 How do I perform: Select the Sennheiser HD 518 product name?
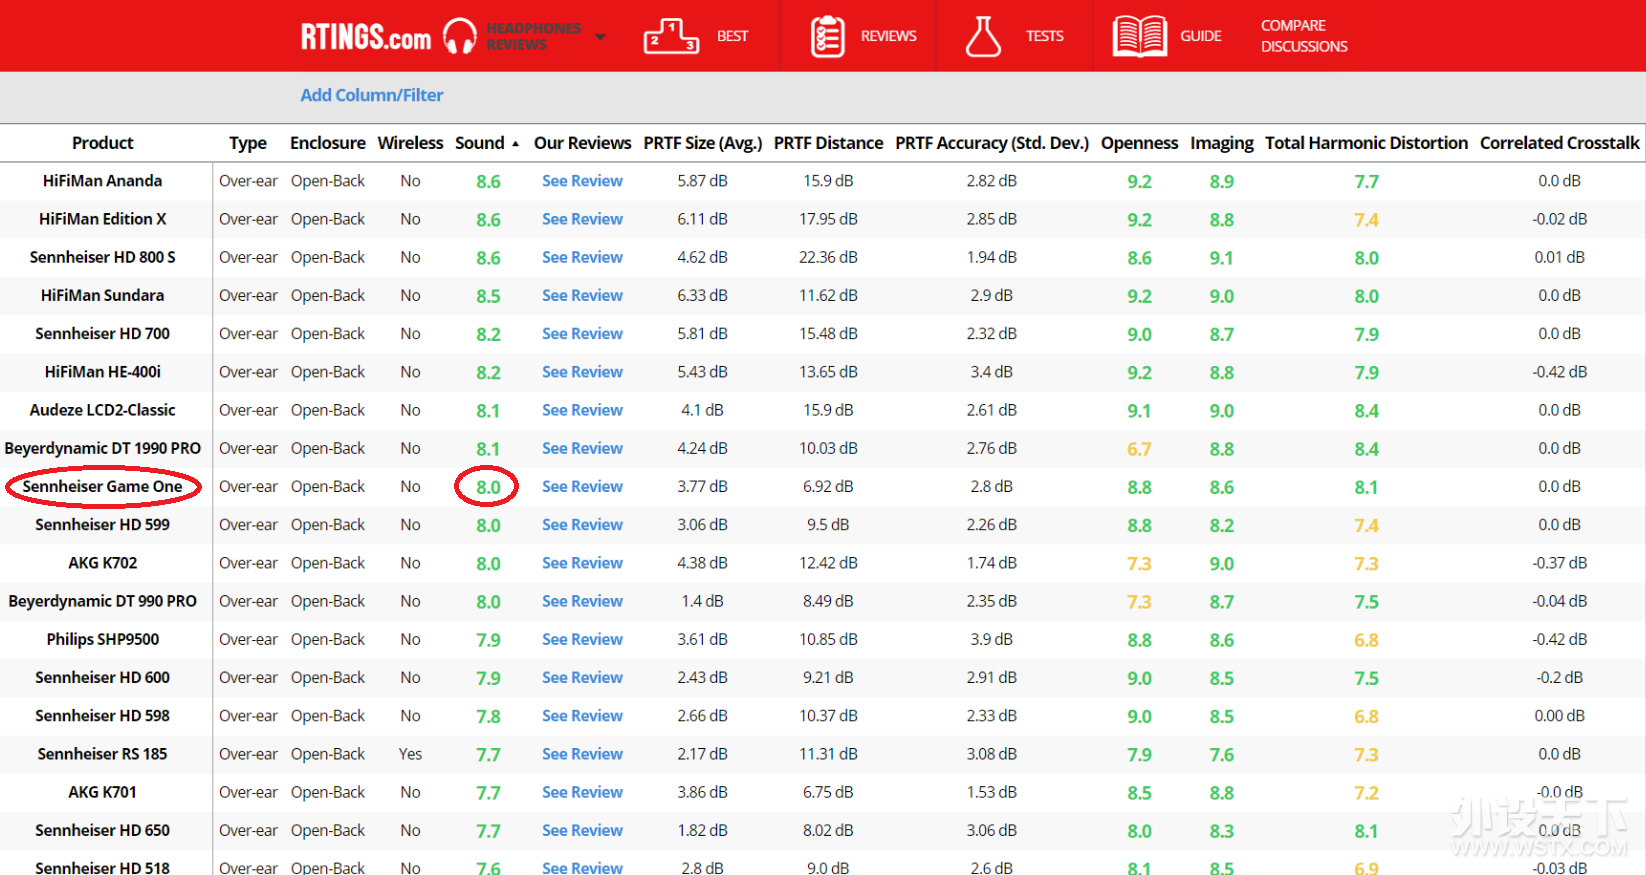click(102, 867)
